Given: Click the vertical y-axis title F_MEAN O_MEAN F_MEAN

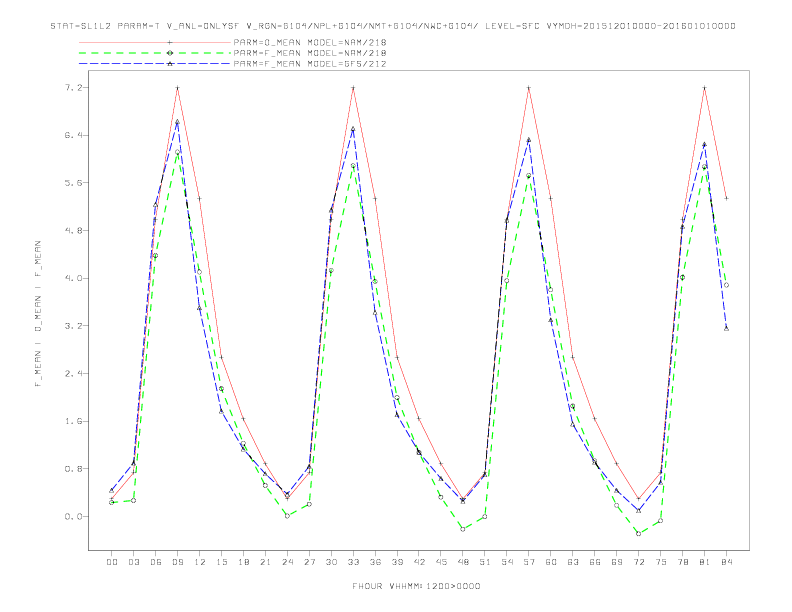Looking at the screenshot, I should (38, 314).
